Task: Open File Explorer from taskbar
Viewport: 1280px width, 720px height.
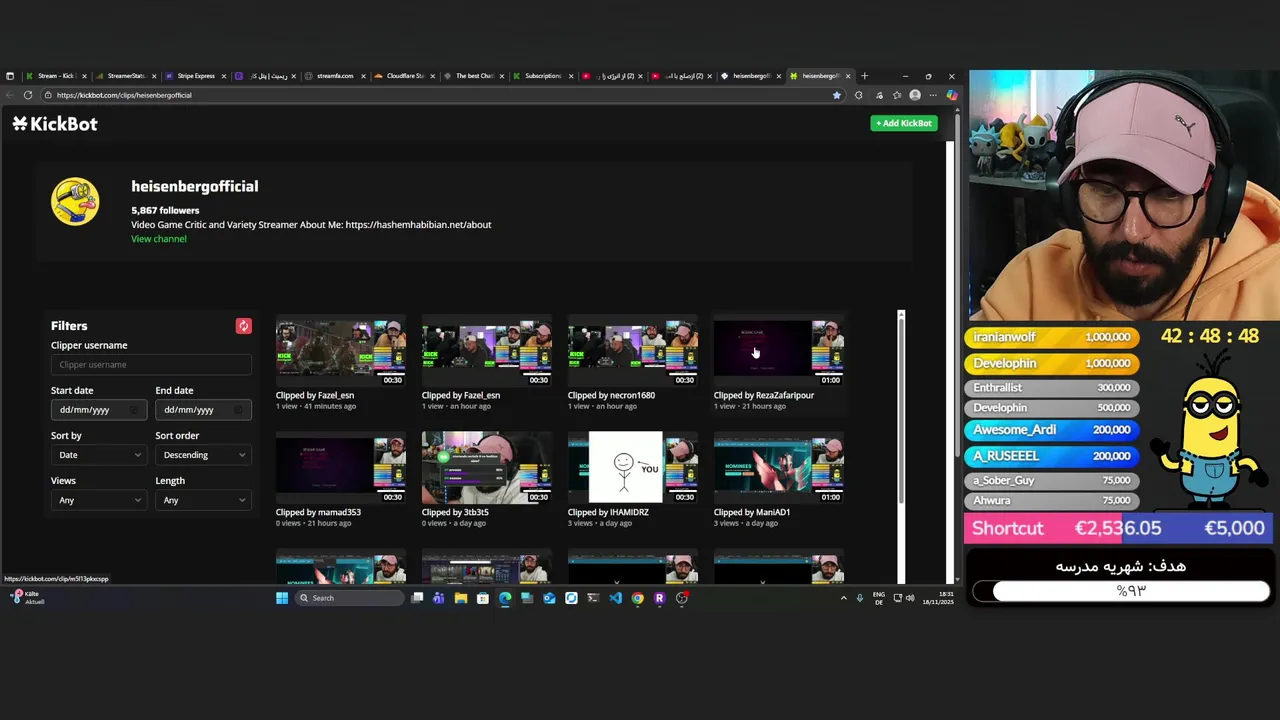Action: point(460,598)
